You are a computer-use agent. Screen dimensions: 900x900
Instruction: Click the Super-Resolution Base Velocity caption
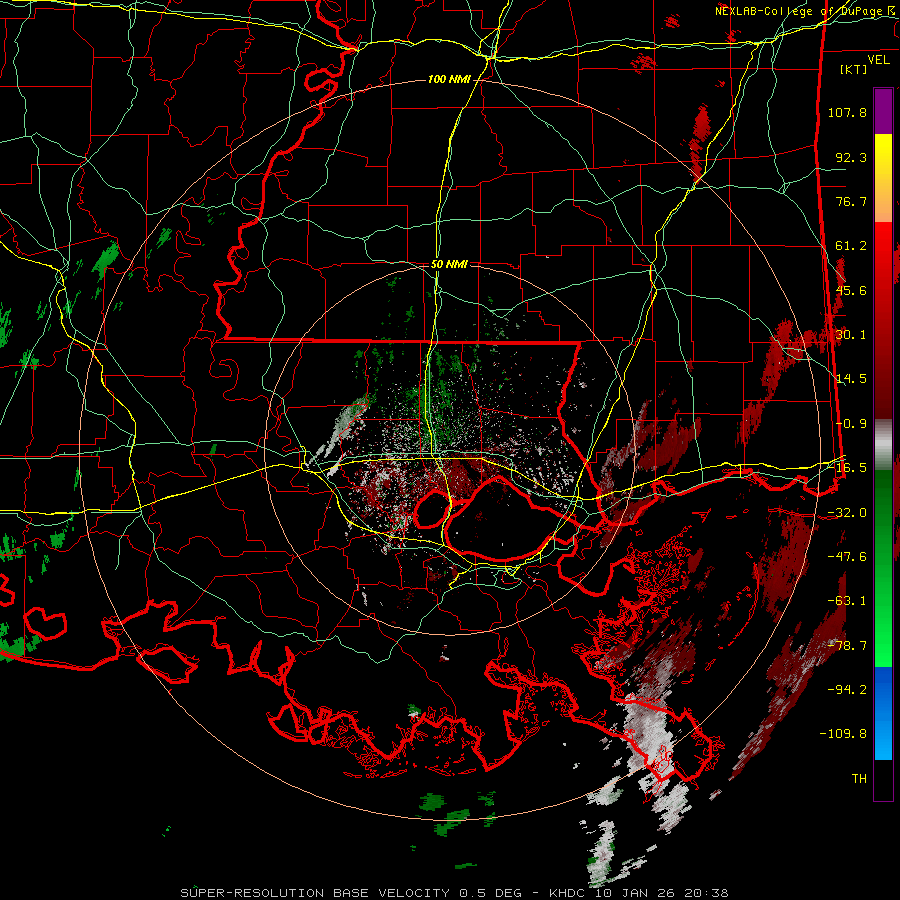454,893
